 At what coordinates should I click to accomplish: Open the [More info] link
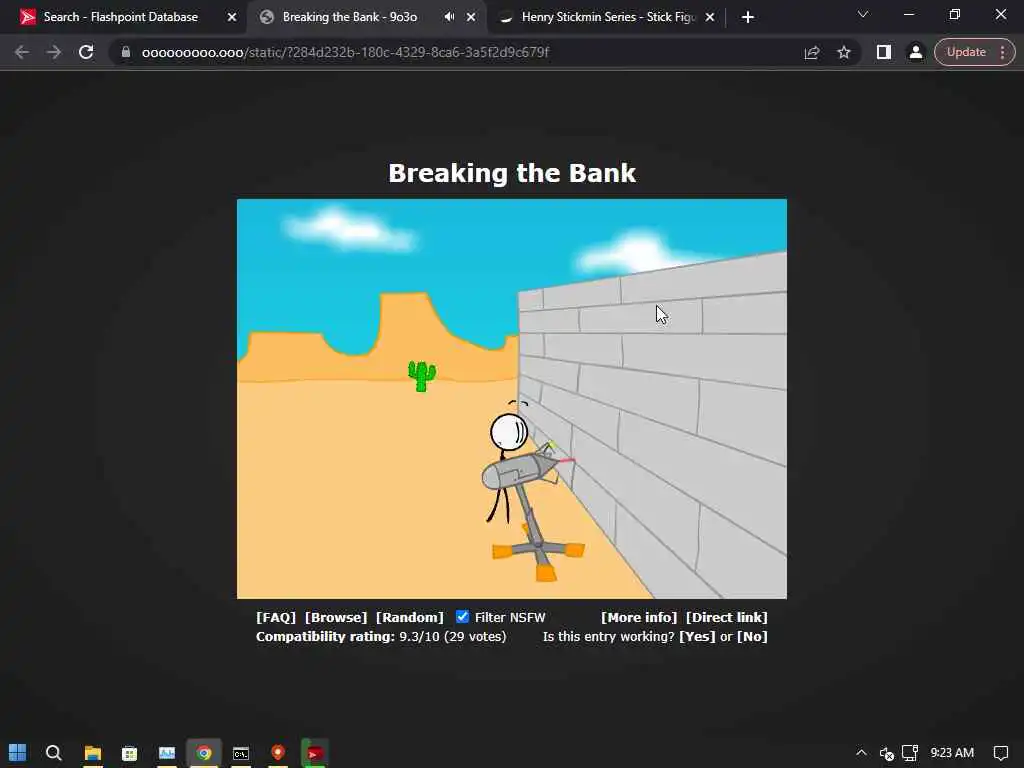click(639, 617)
